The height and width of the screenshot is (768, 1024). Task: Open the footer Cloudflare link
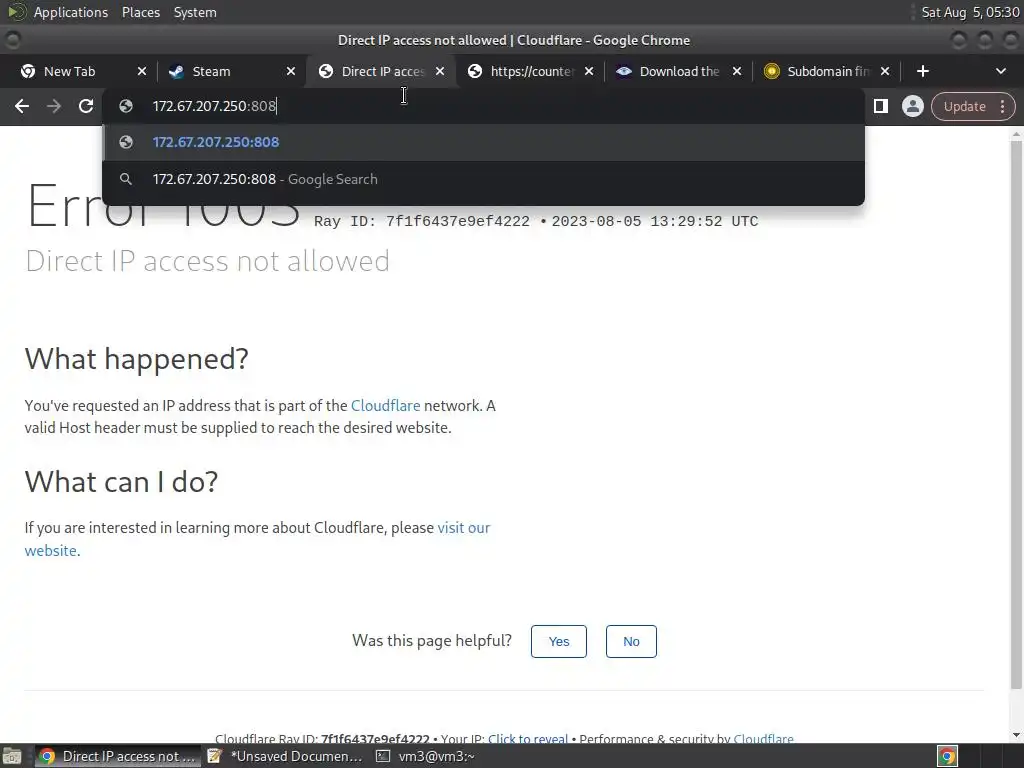click(763, 739)
